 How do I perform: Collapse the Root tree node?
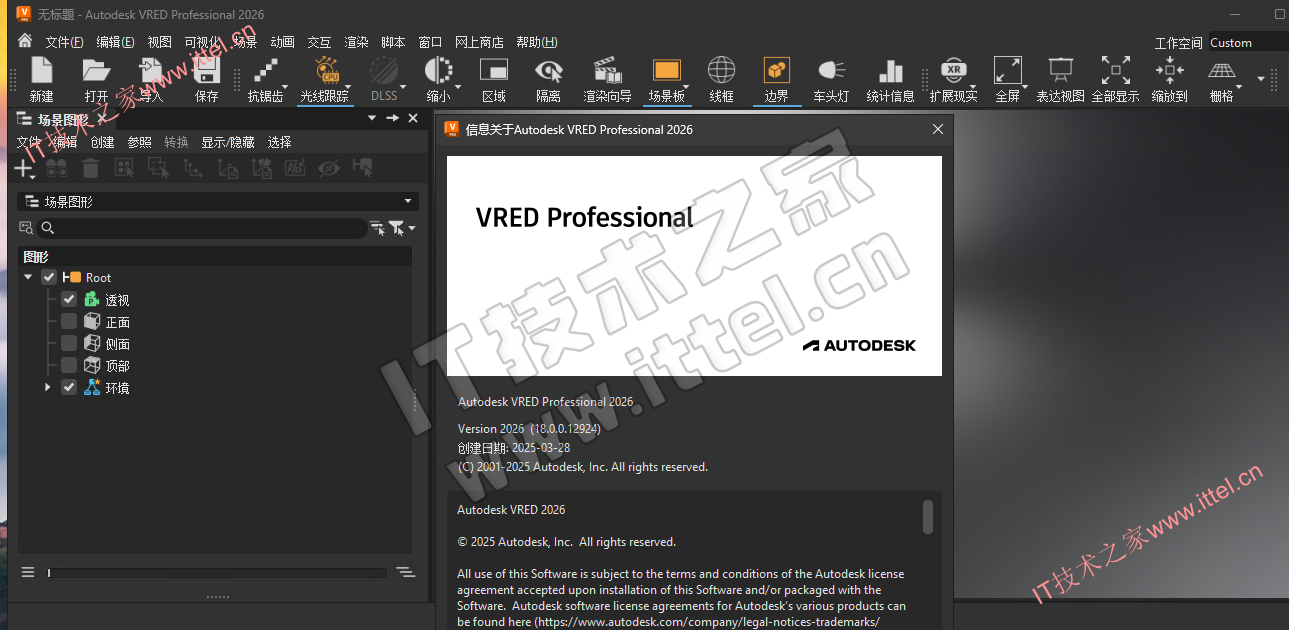pyautogui.click(x=28, y=277)
